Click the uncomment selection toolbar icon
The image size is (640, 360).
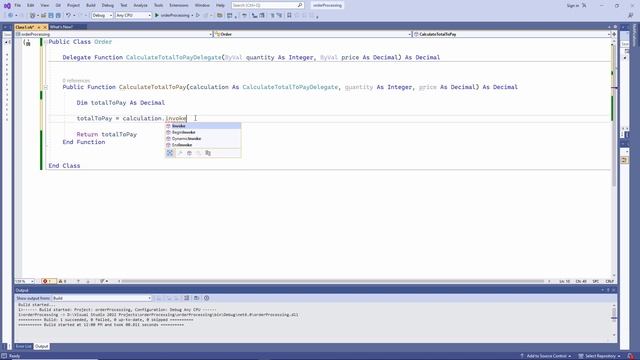click(x=280, y=16)
